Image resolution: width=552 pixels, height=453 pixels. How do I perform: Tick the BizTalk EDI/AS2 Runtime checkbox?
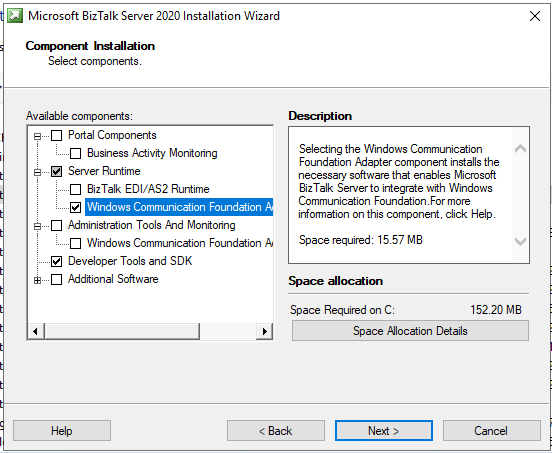tap(75, 189)
